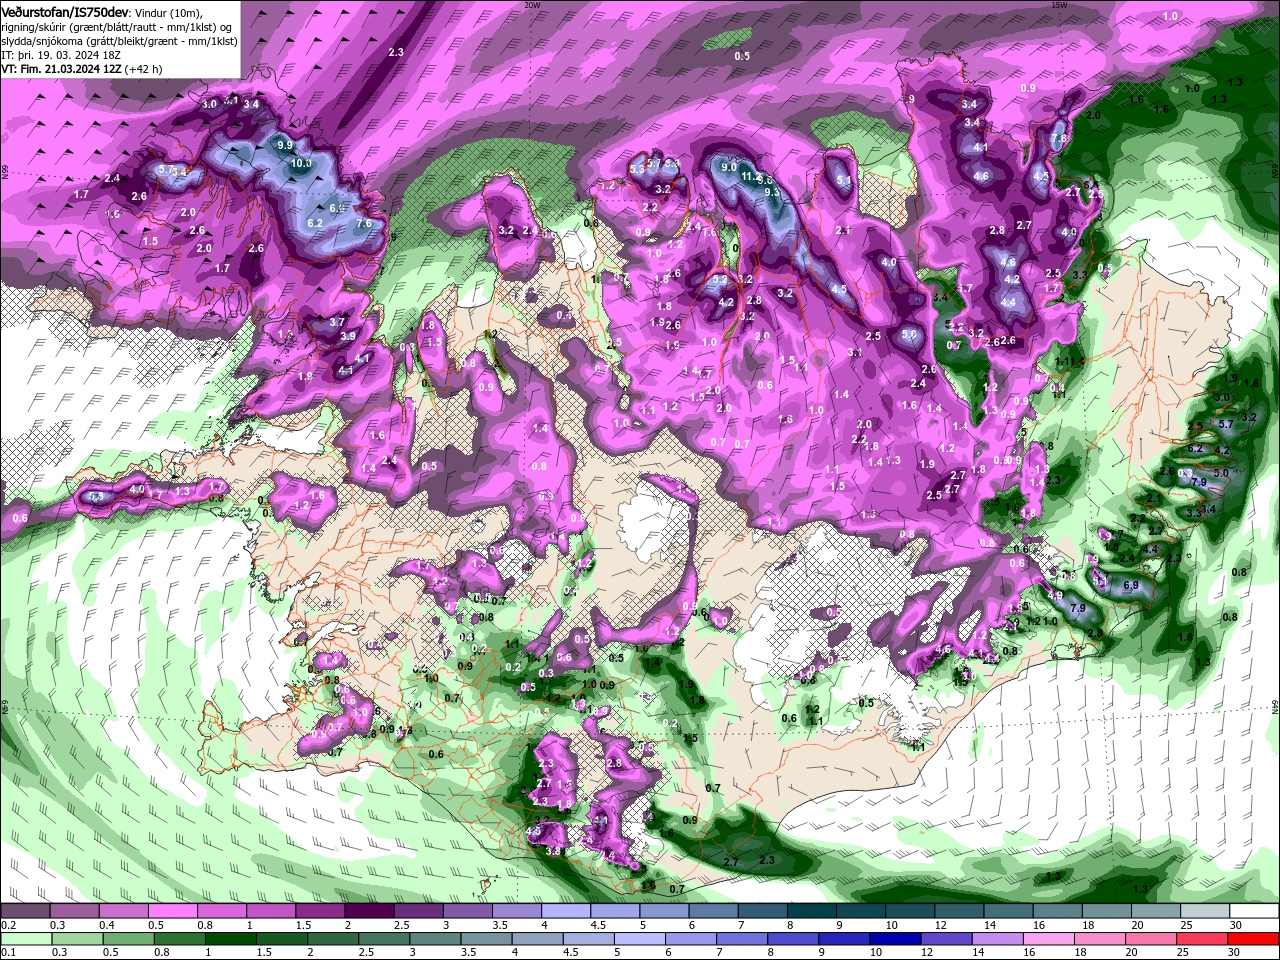This screenshot has width=1280, height=960.
Task: Click the 5.7 precipitation value on the map
Action: 1227,424
